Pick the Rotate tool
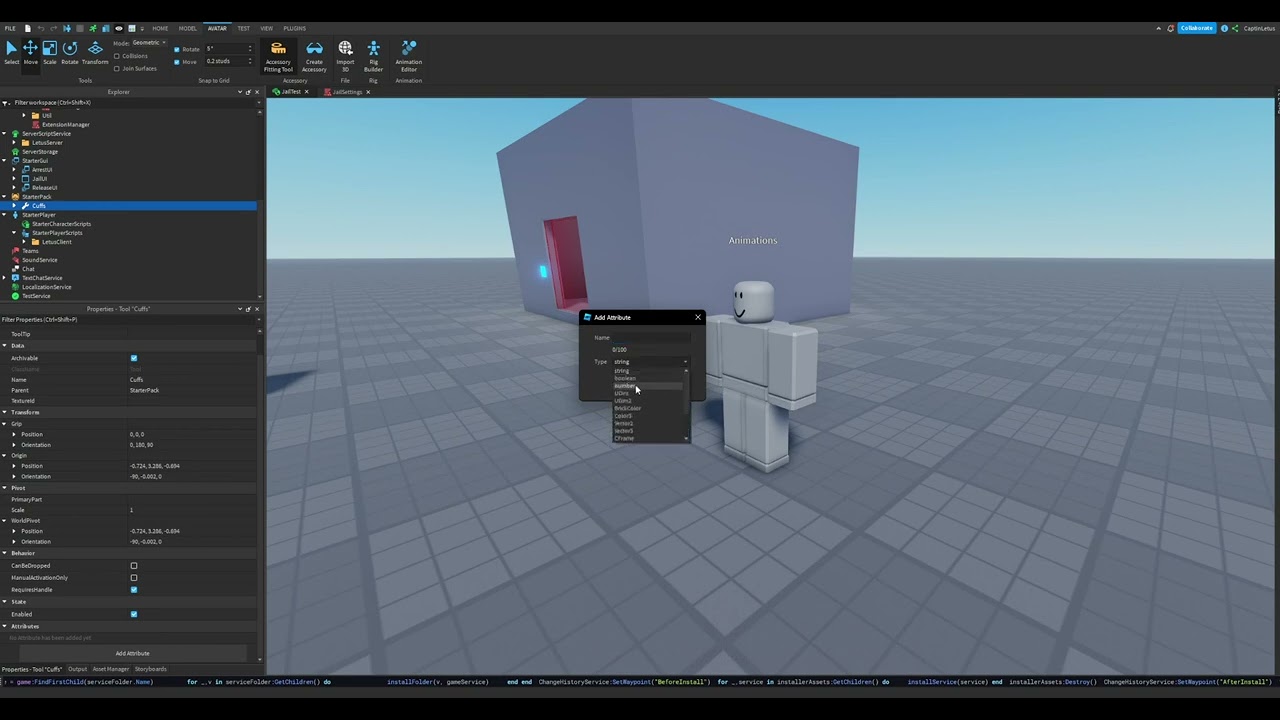The height and width of the screenshot is (720, 1280). pyautogui.click(x=69, y=52)
